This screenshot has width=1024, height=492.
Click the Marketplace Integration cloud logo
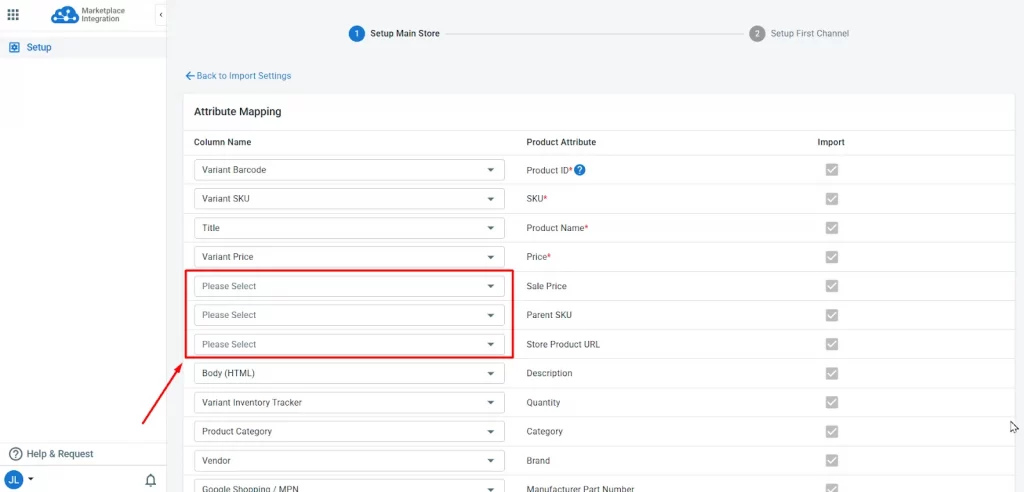(x=65, y=14)
